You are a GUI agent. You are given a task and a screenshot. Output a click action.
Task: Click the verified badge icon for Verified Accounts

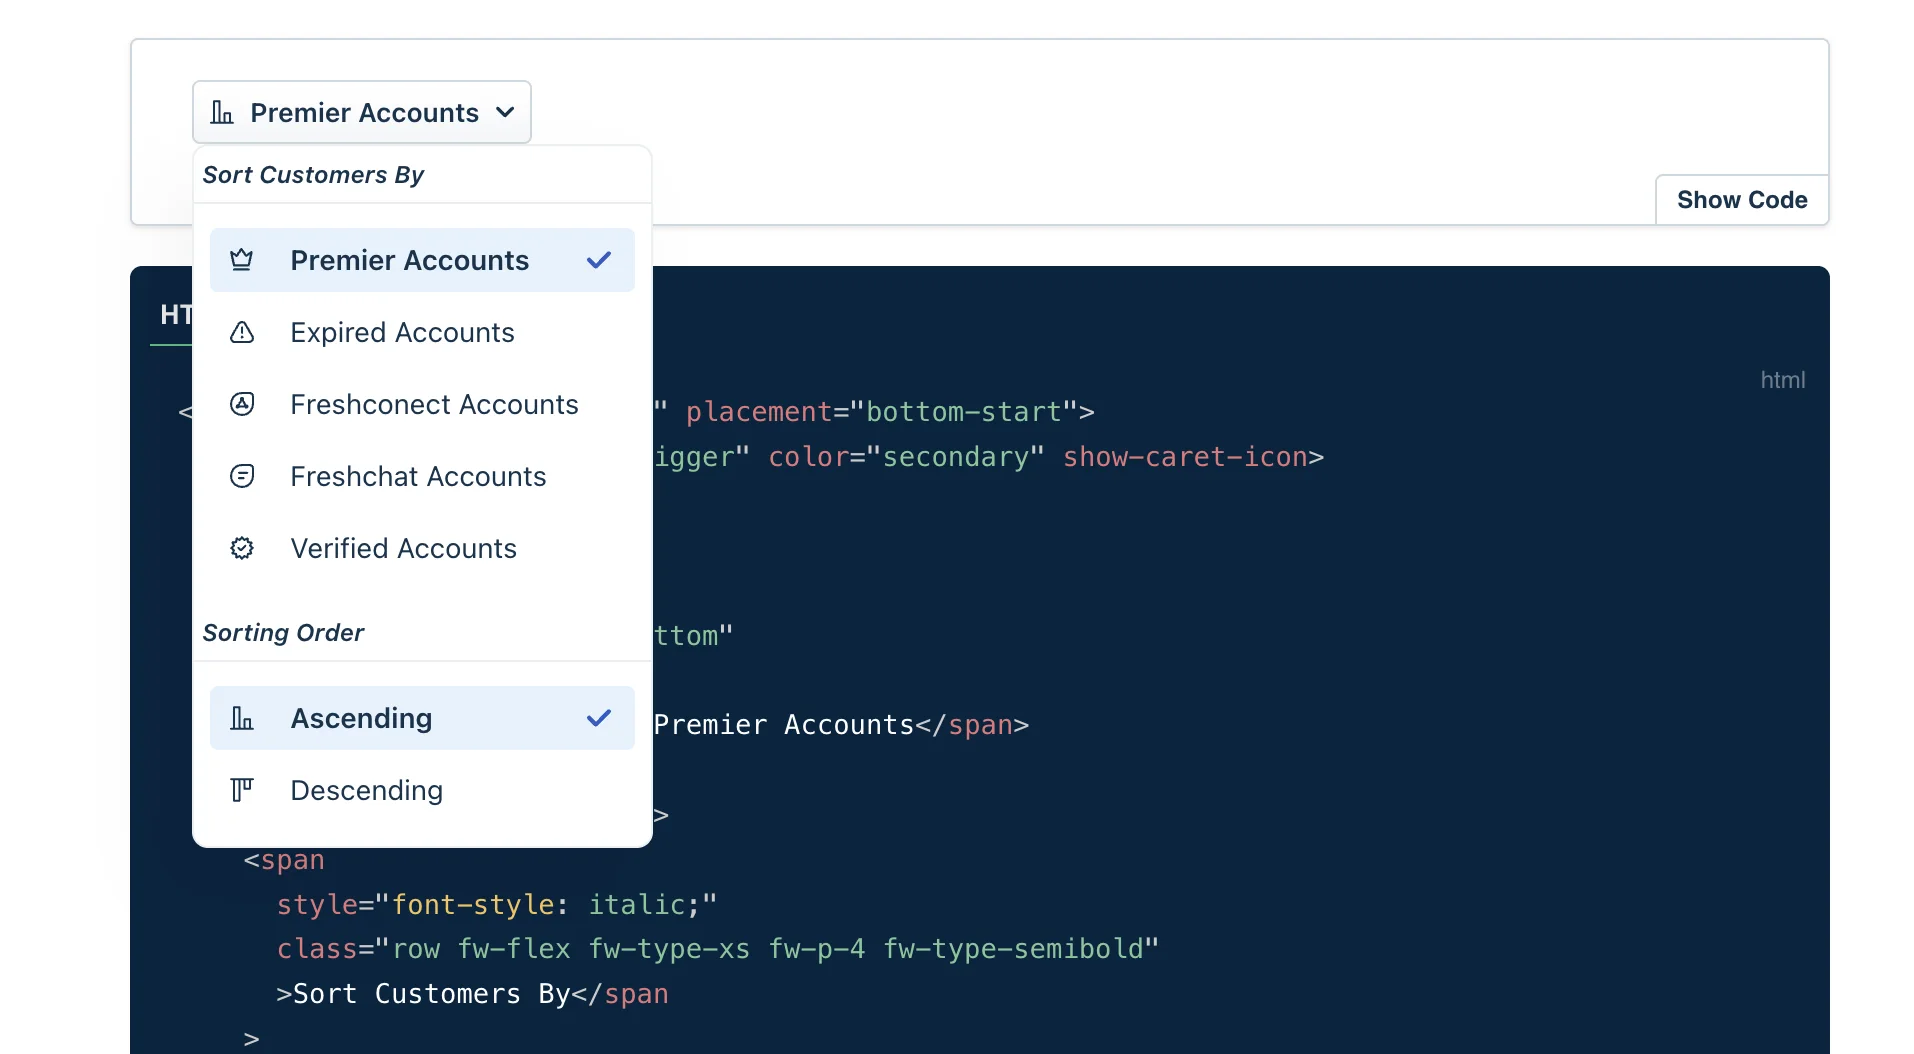point(241,548)
